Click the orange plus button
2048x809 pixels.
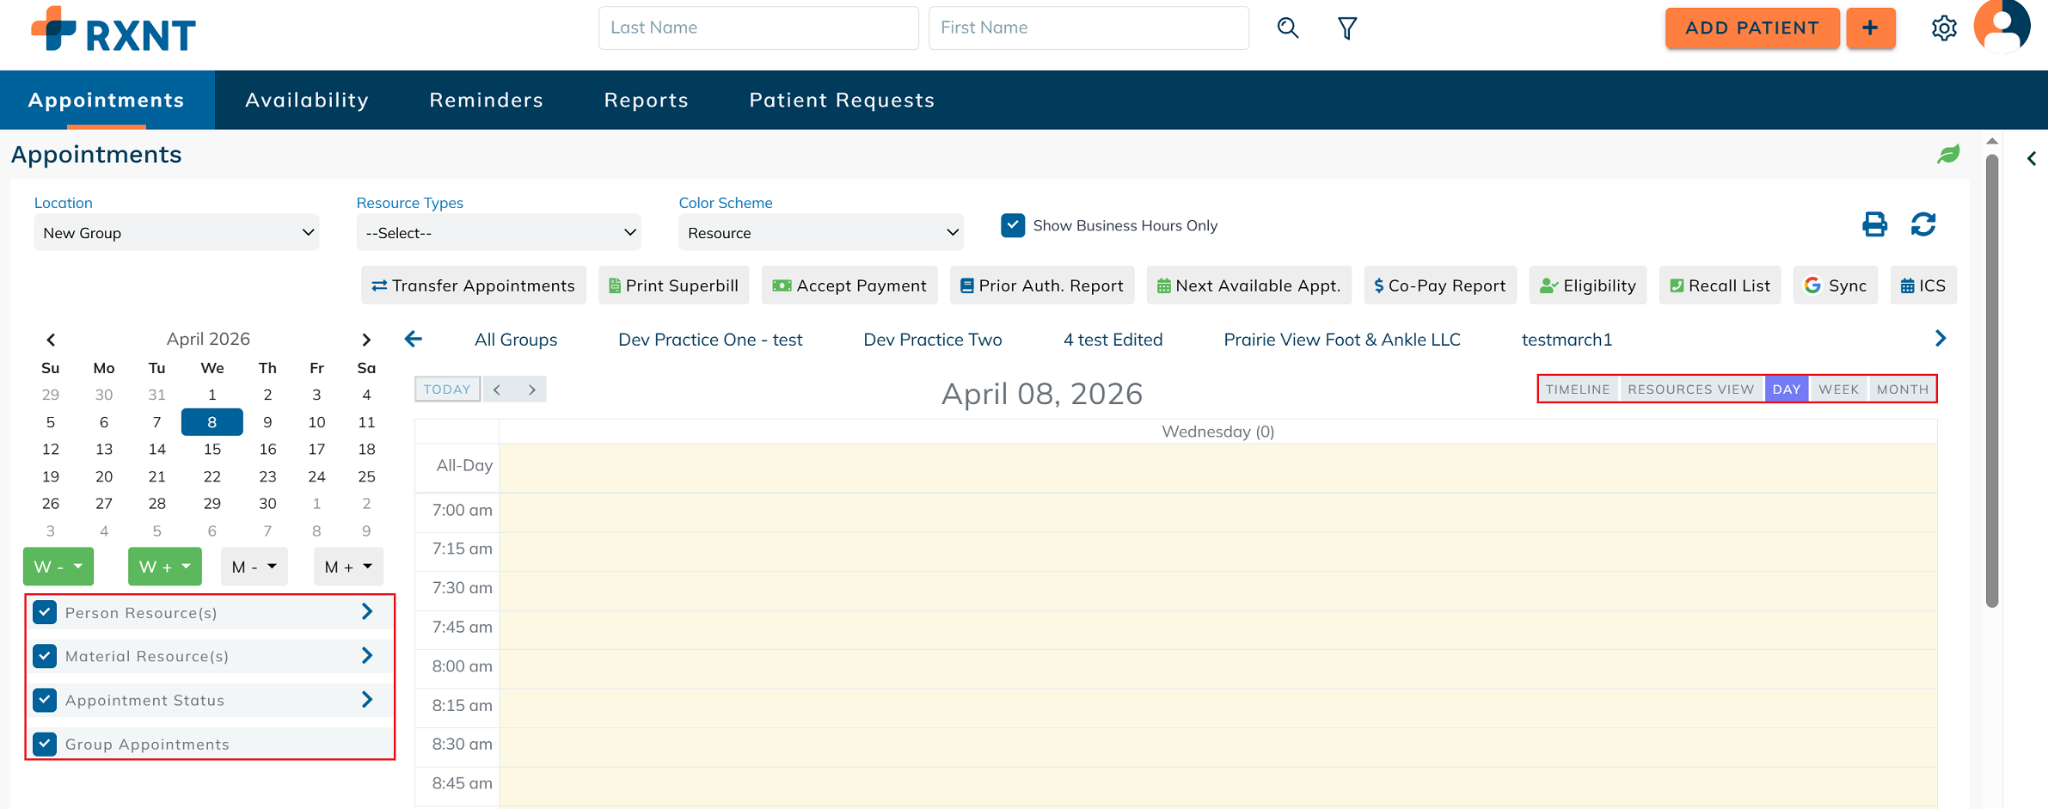[1870, 28]
